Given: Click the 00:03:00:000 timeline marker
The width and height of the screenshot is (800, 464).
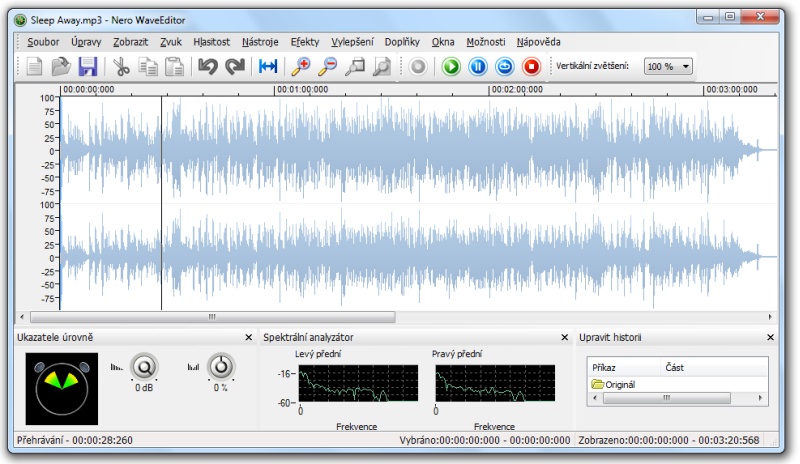Looking at the screenshot, I should click(731, 89).
